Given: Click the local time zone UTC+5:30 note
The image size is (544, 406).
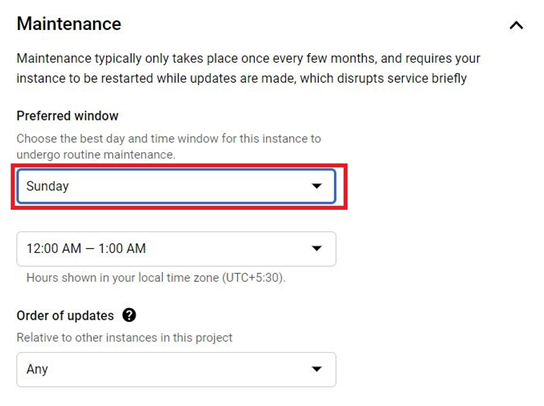Looking at the screenshot, I should point(156,278).
